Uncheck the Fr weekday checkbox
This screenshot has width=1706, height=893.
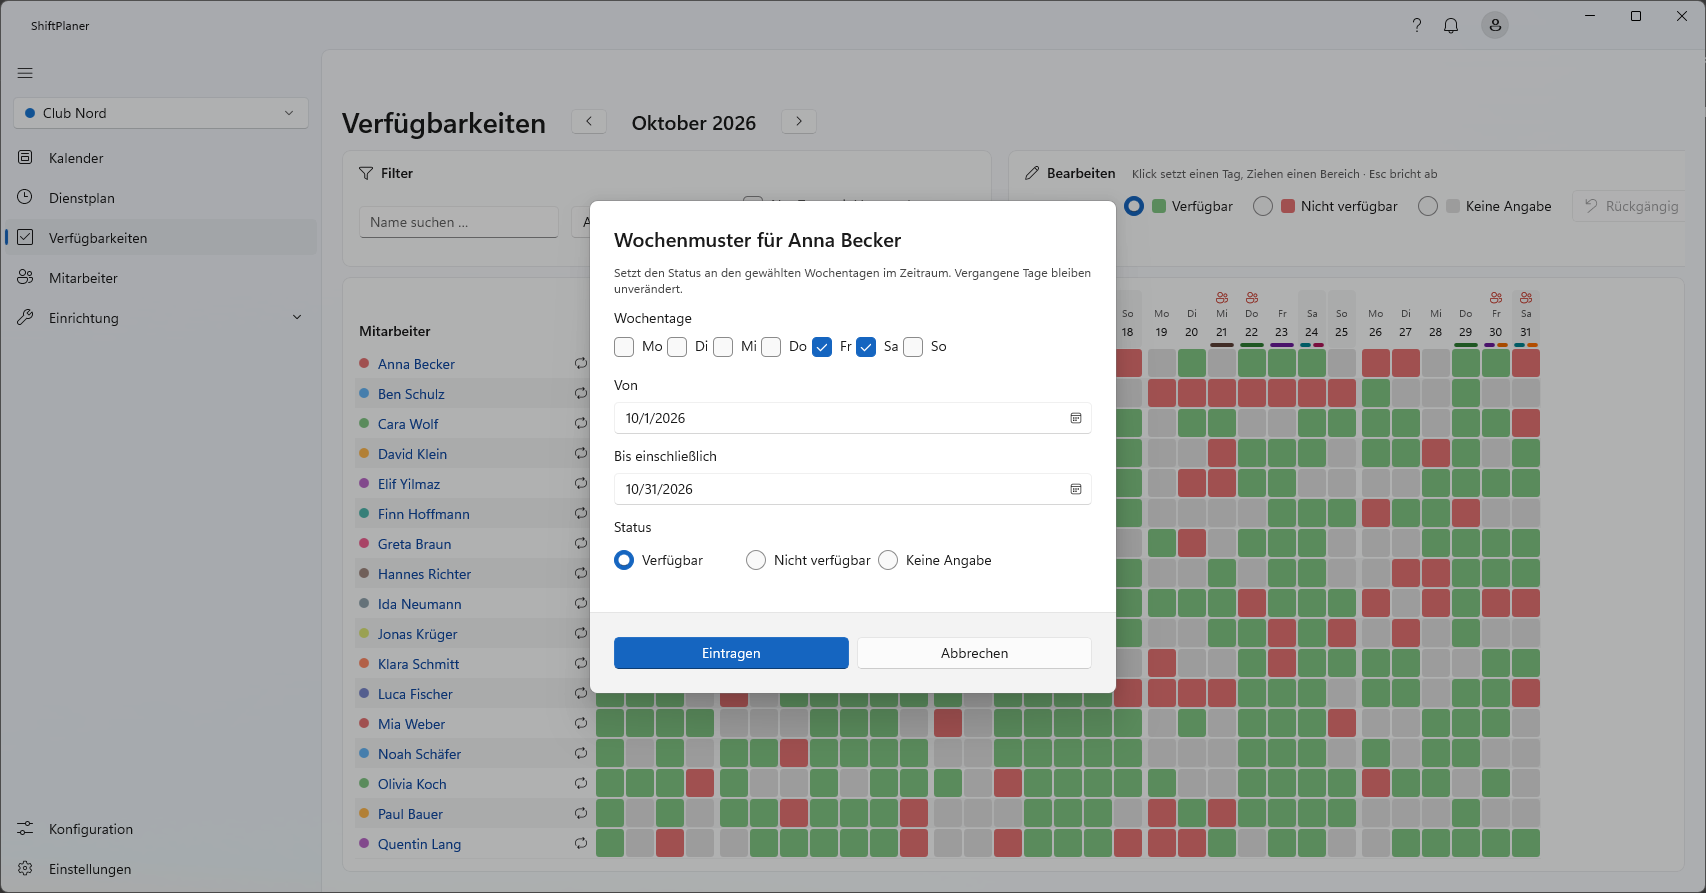(x=822, y=347)
